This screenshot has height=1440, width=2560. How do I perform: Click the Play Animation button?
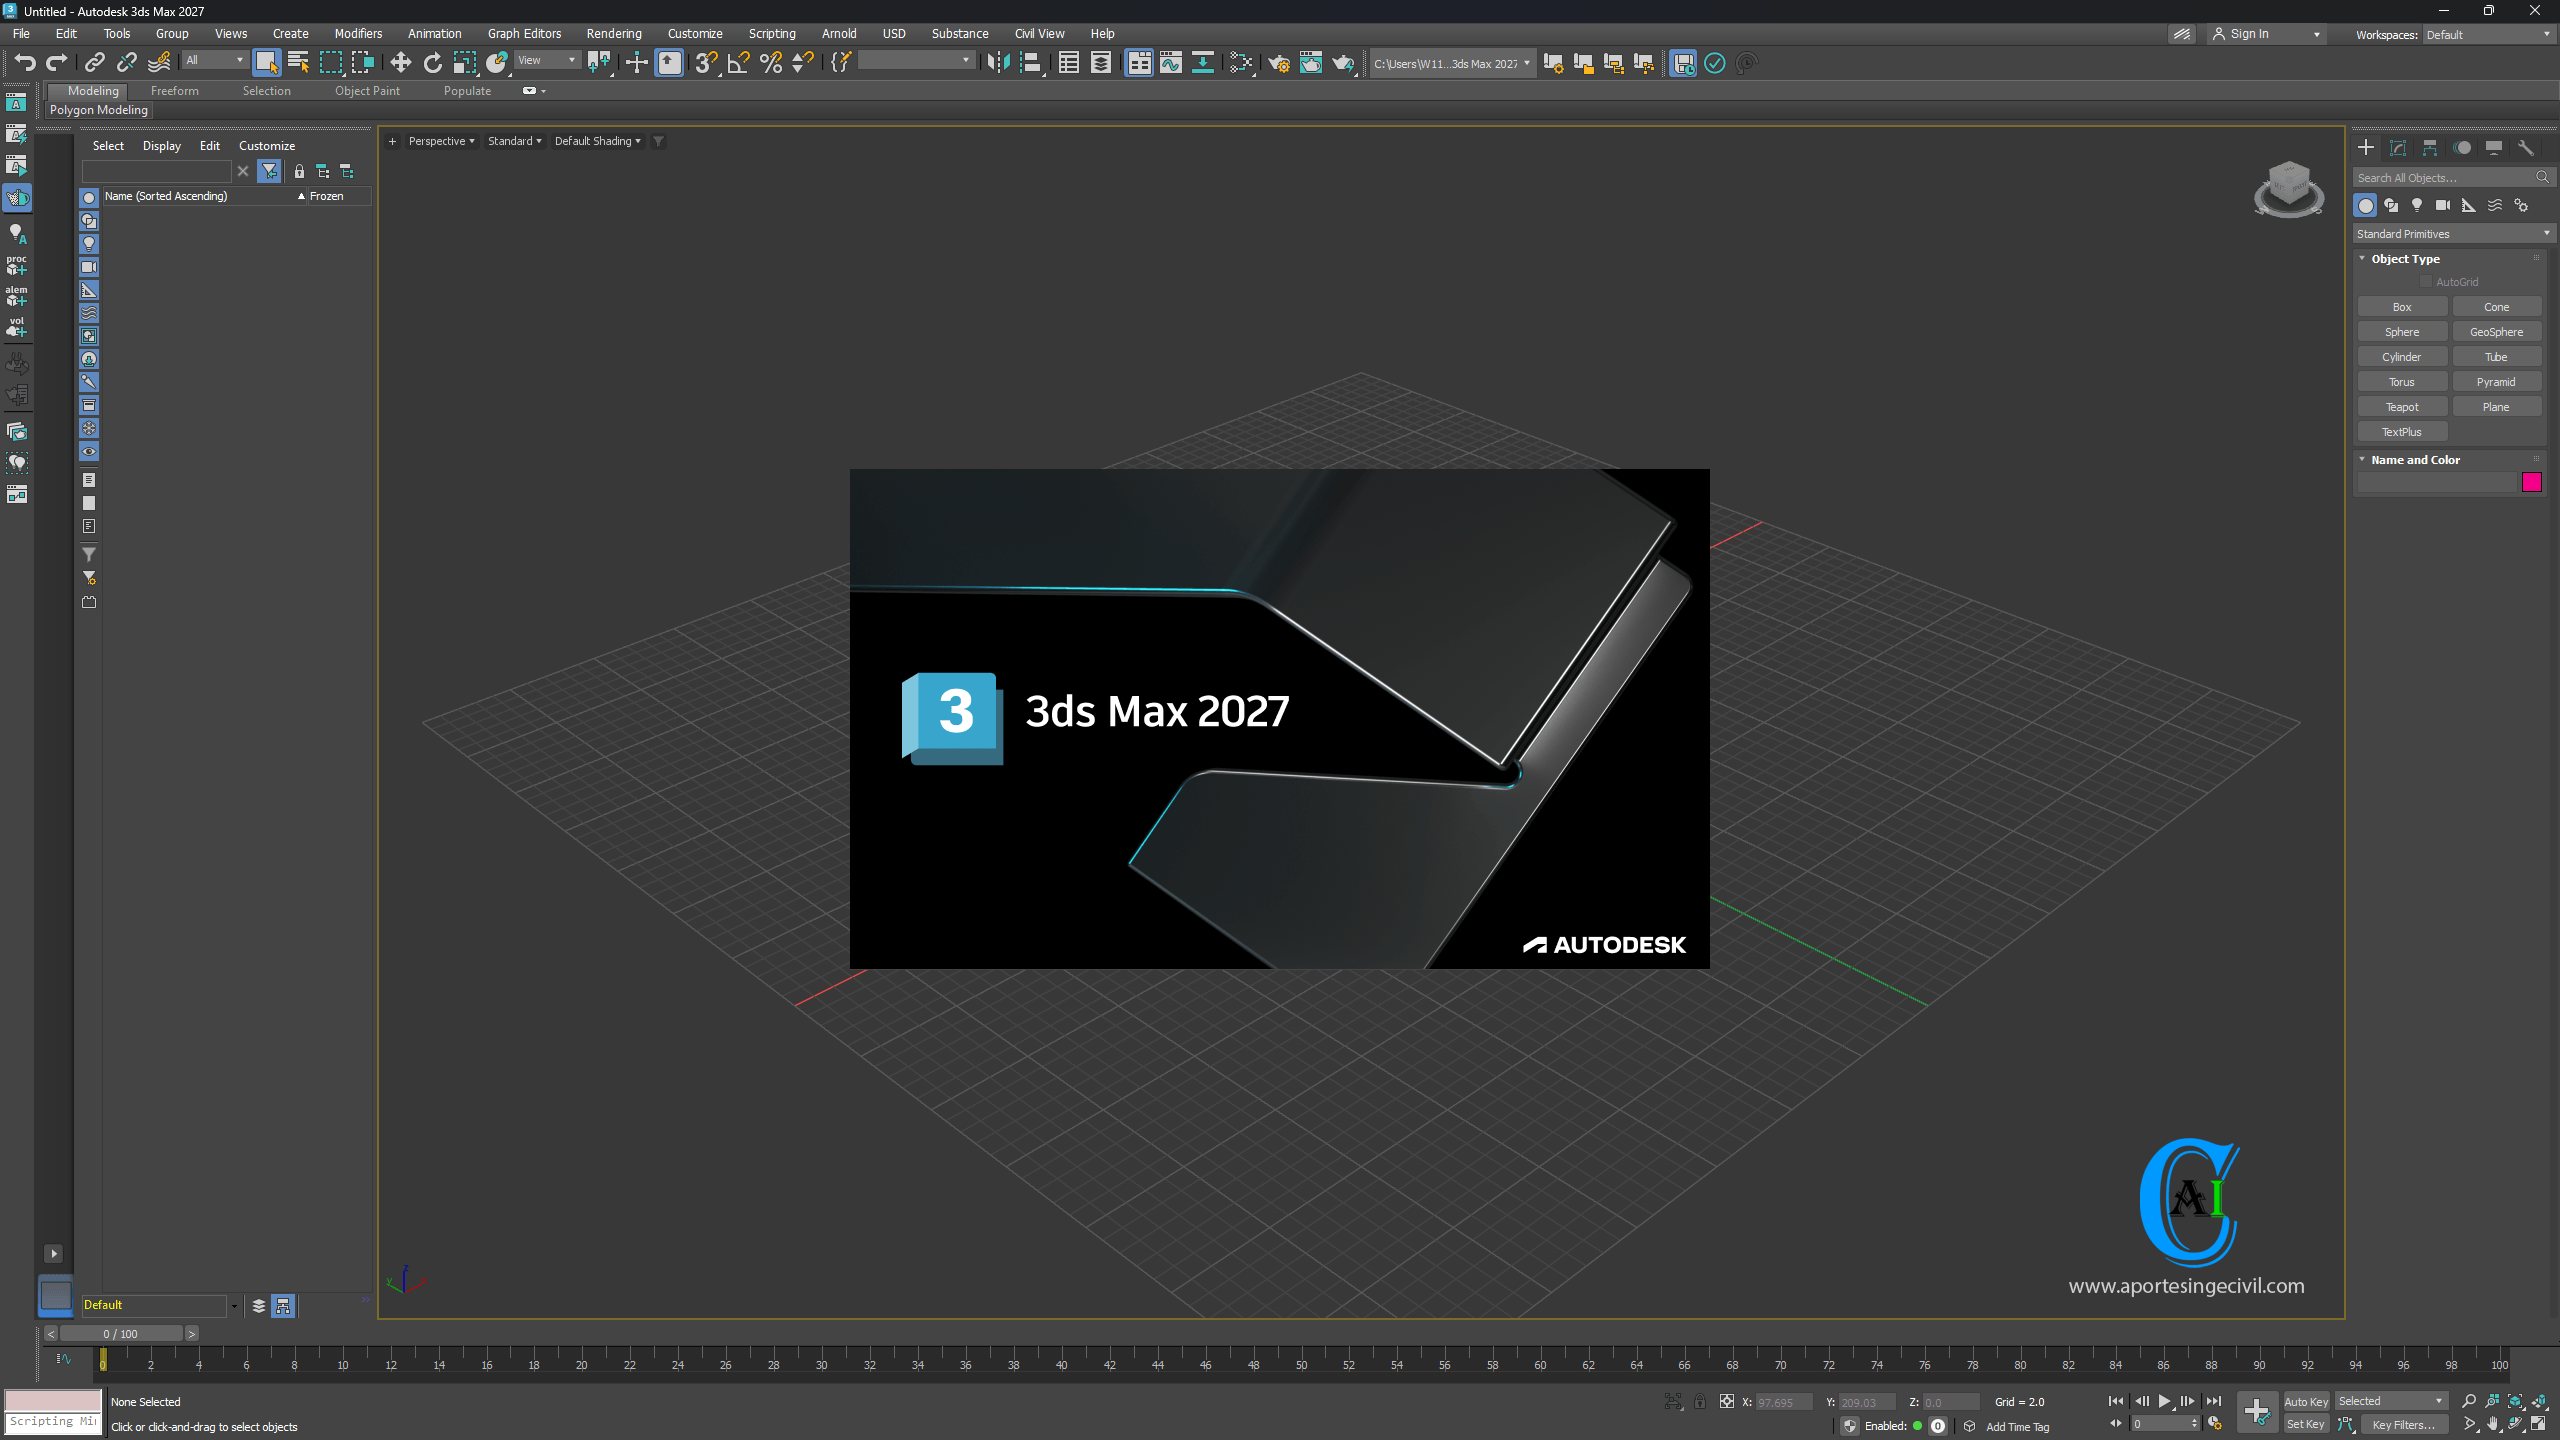click(2164, 1401)
